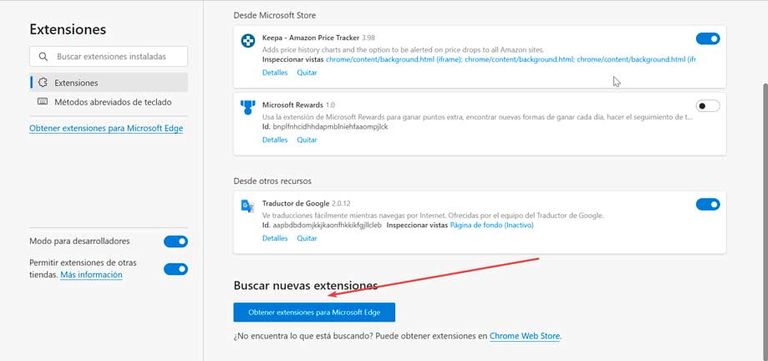Image resolution: width=768 pixels, height=361 pixels.
Task: Toggle Modo para desarrolladores off
Action: 176,241
